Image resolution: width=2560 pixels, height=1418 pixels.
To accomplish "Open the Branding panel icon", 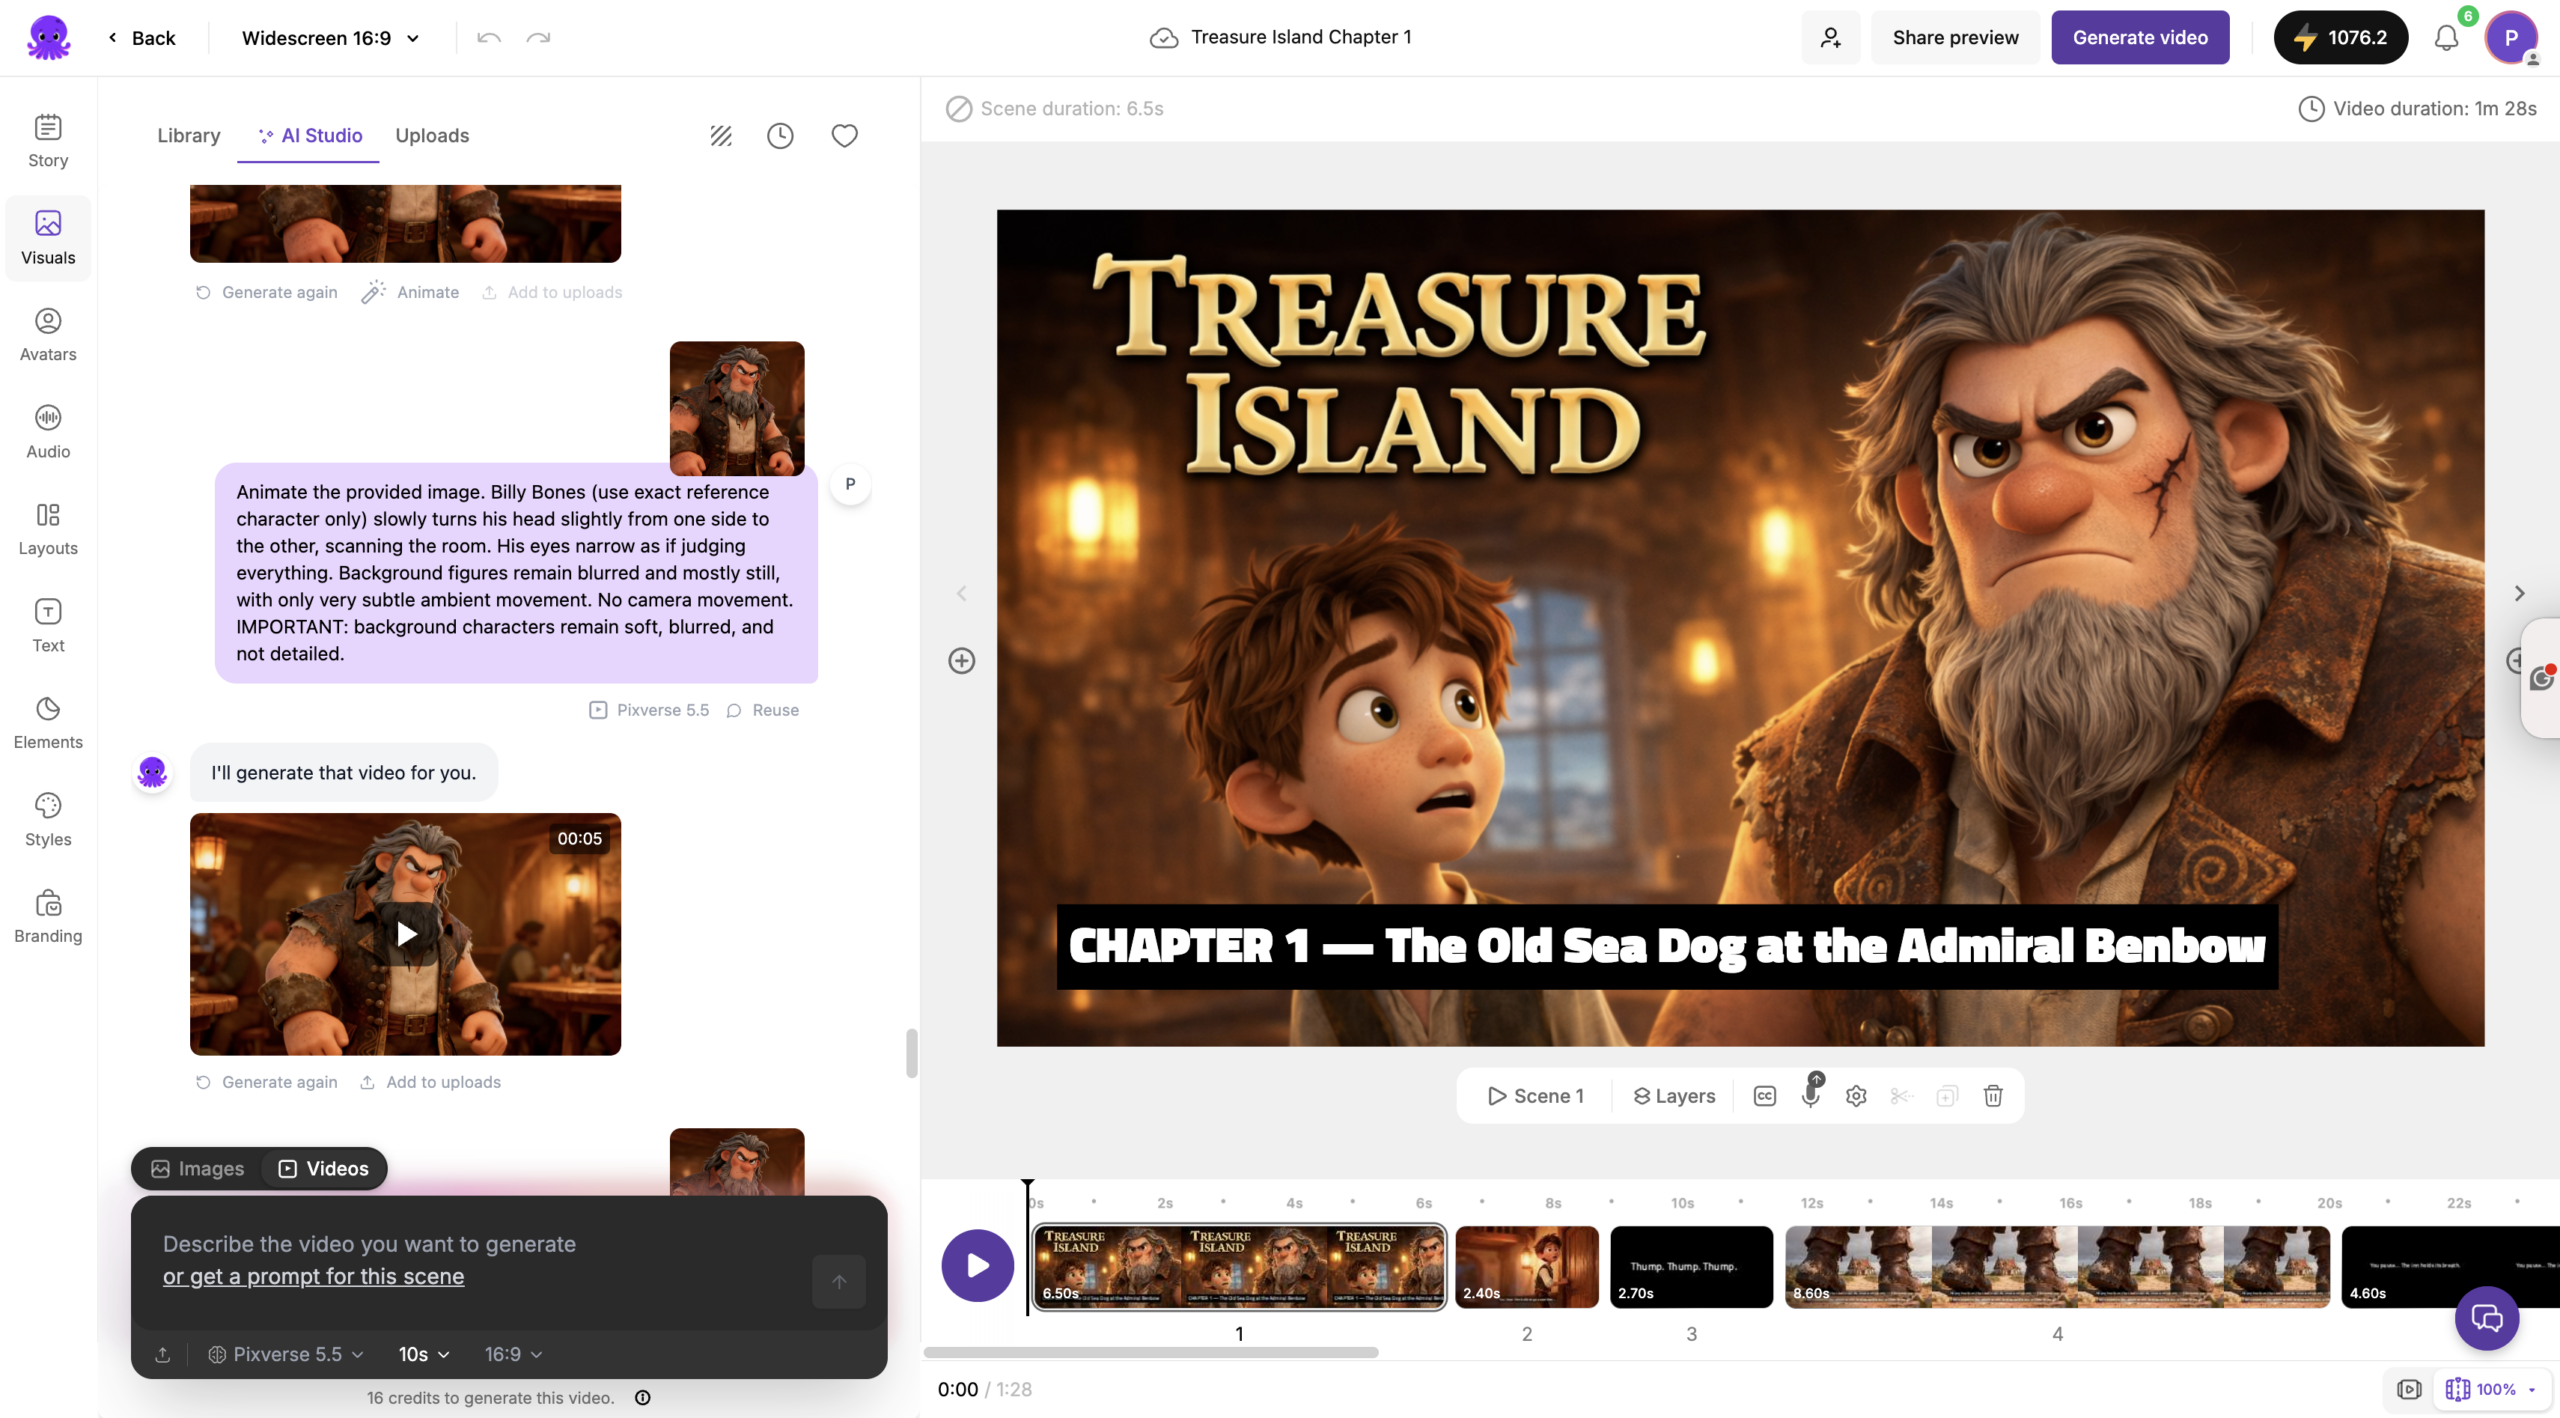I will click(x=48, y=916).
